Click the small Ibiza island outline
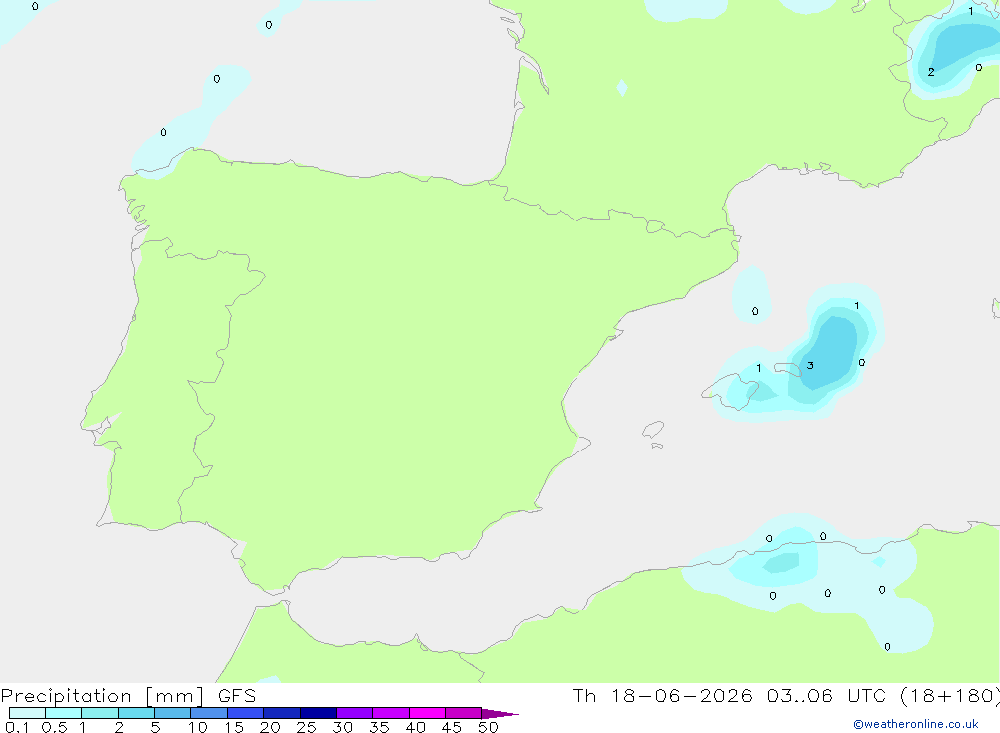 [x=653, y=430]
